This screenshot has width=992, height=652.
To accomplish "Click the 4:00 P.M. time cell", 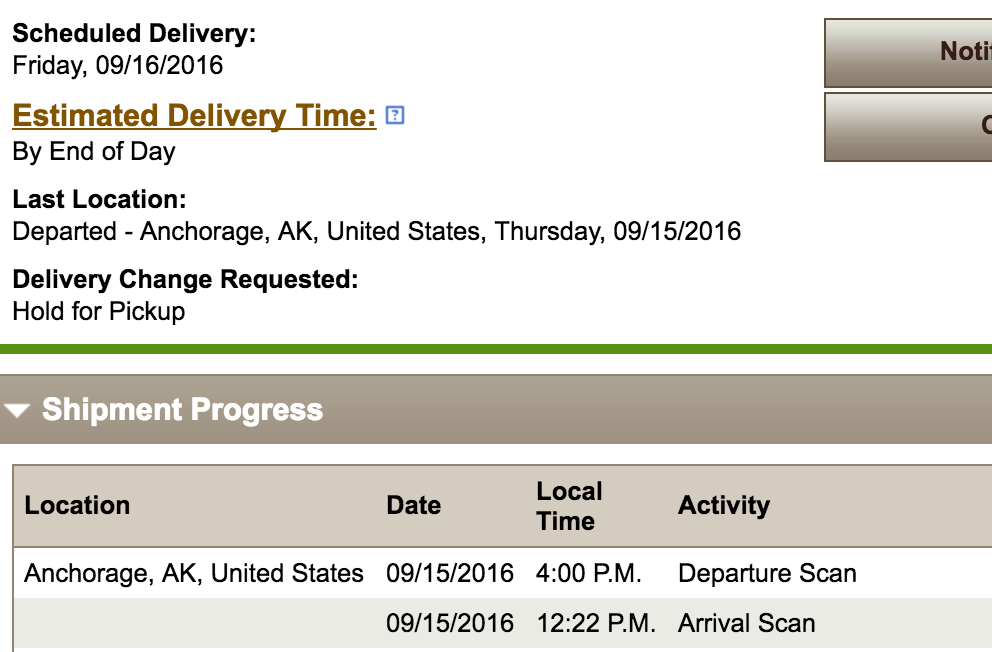I will (x=588, y=574).
